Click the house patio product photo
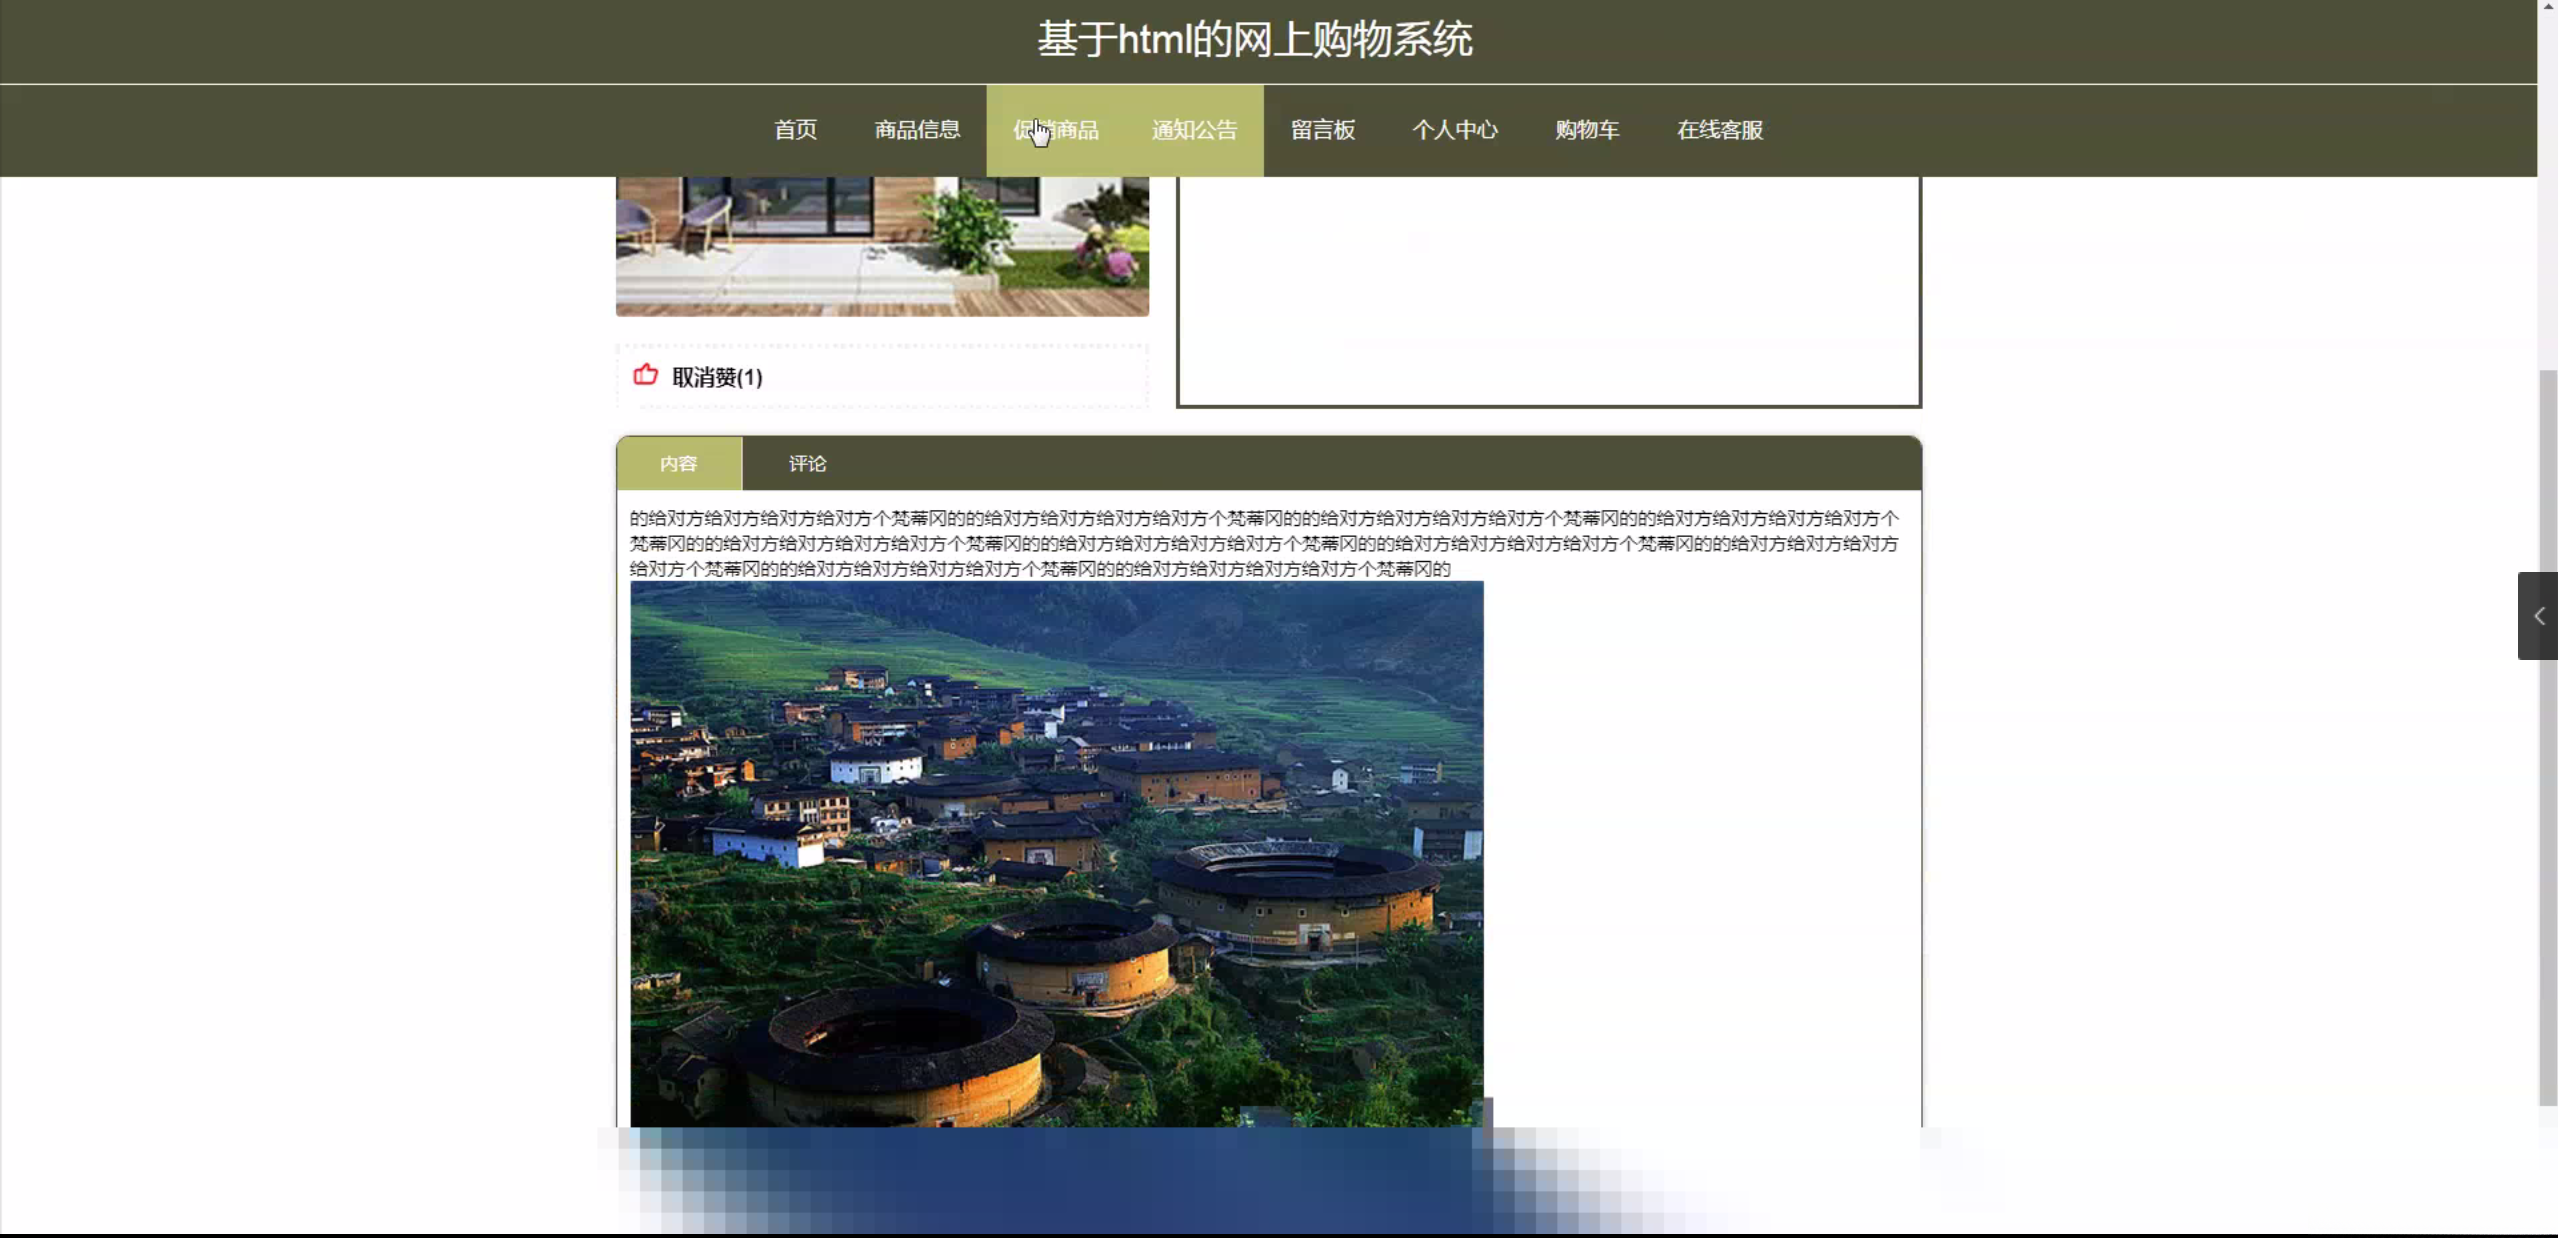The height and width of the screenshot is (1238, 2558). pos(882,246)
